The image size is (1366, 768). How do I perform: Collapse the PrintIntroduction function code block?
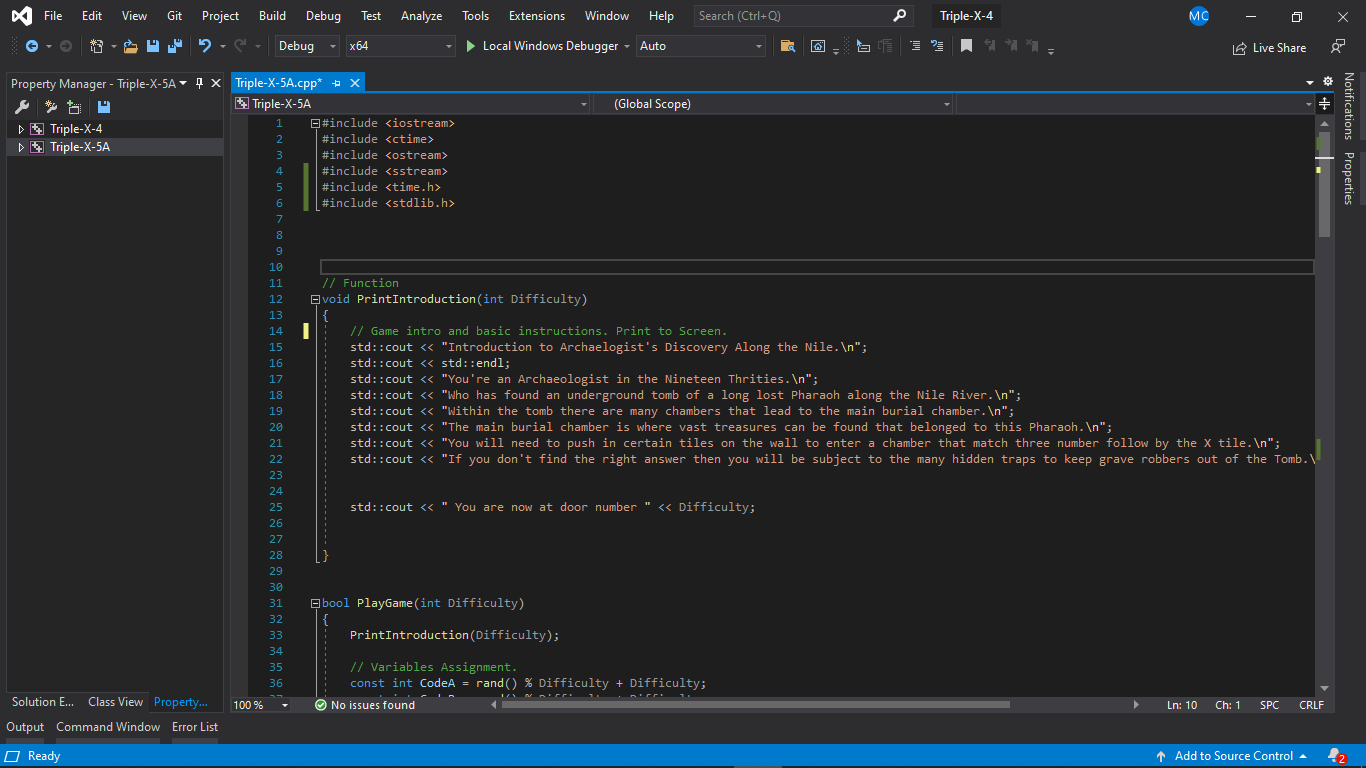[315, 299]
